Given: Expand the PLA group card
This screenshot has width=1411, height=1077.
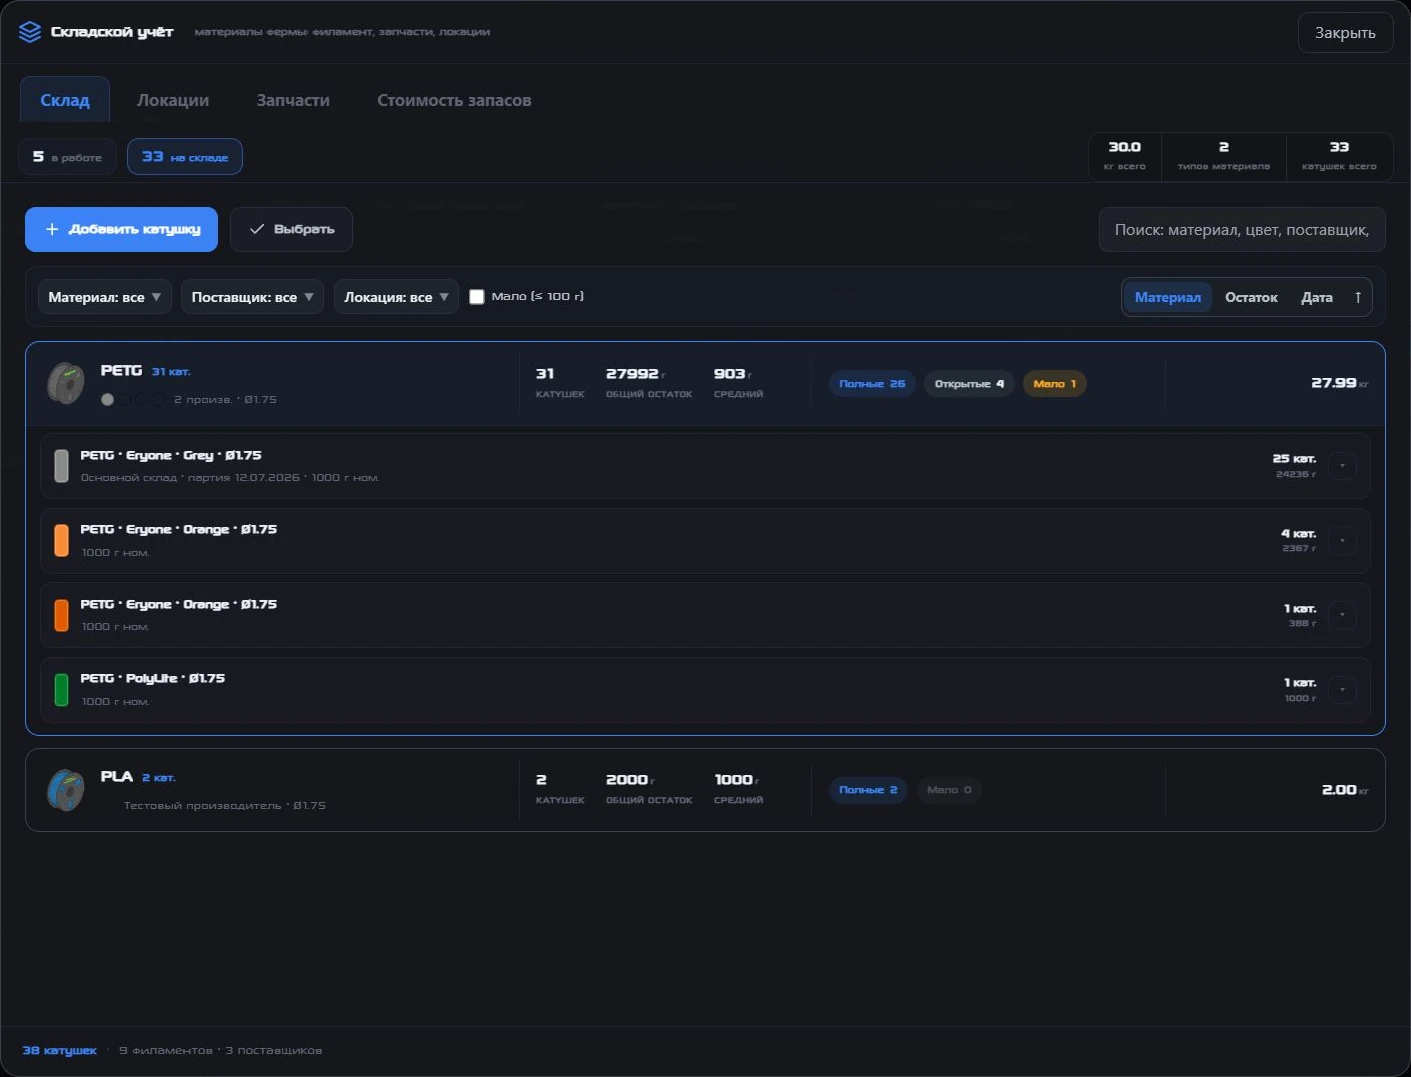Looking at the screenshot, I should pos(705,790).
